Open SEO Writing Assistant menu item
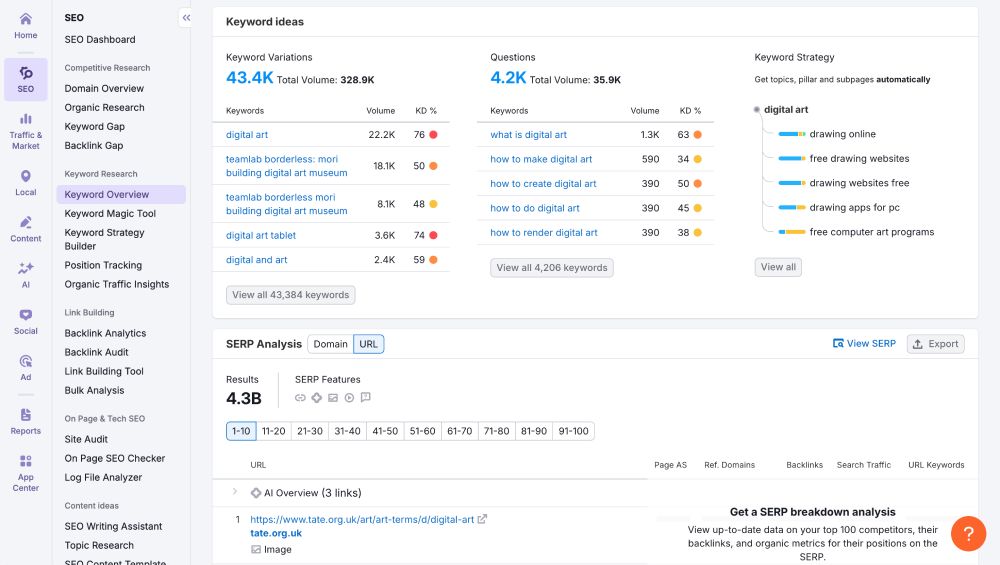 113,526
